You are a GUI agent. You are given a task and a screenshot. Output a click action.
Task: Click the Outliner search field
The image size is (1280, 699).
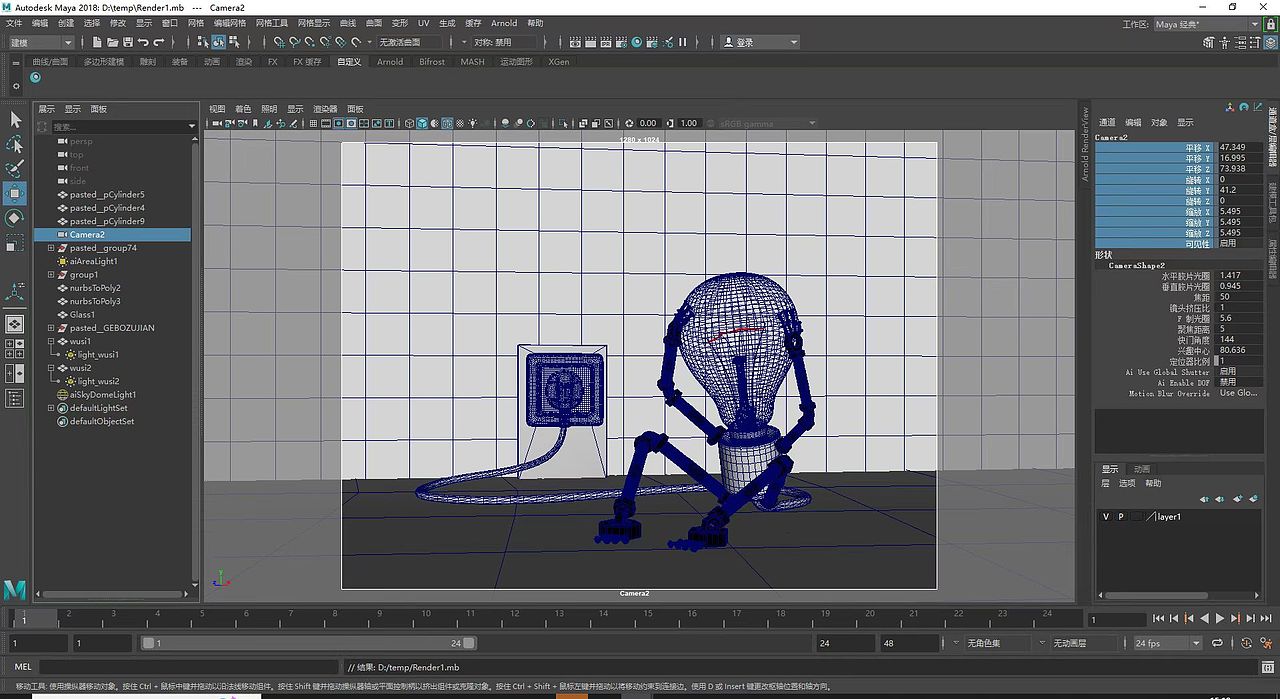[118, 127]
